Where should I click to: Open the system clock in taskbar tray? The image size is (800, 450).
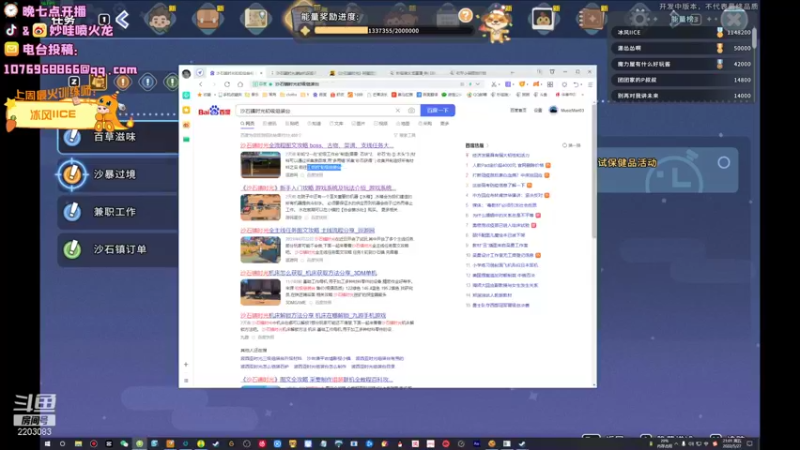pyautogui.click(x=731, y=444)
